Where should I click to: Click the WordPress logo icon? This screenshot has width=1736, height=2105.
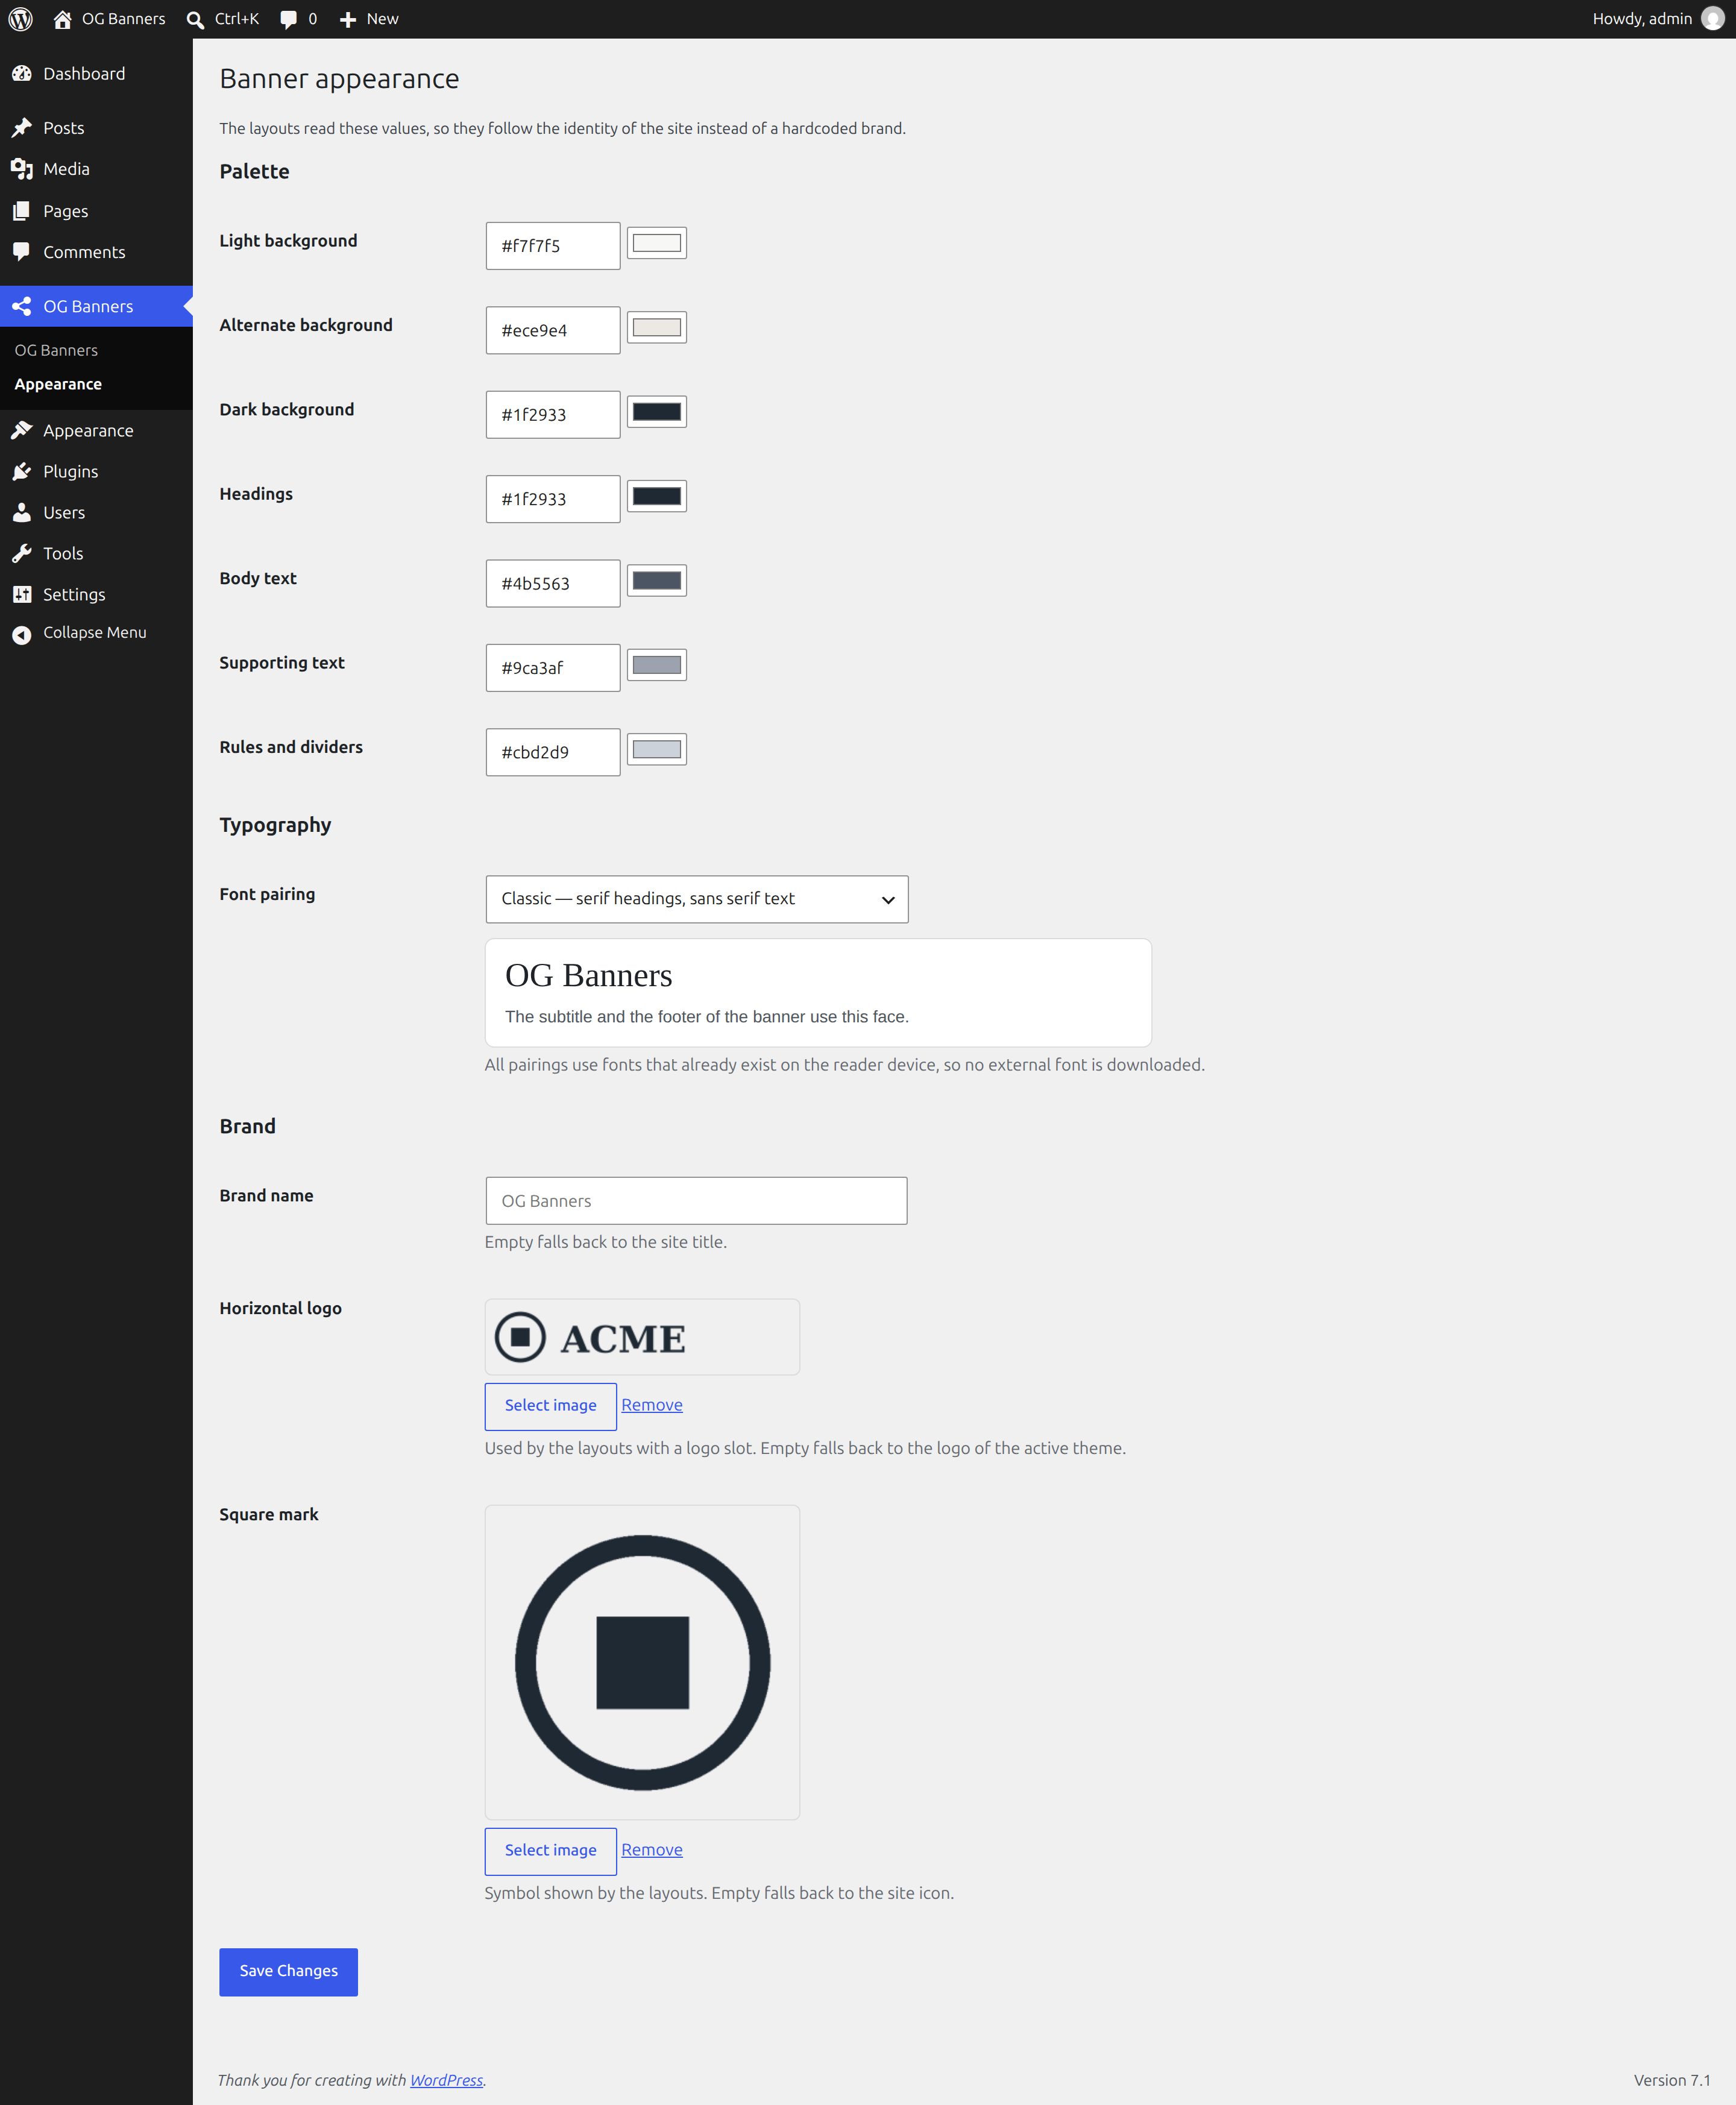[x=21, y=19]
